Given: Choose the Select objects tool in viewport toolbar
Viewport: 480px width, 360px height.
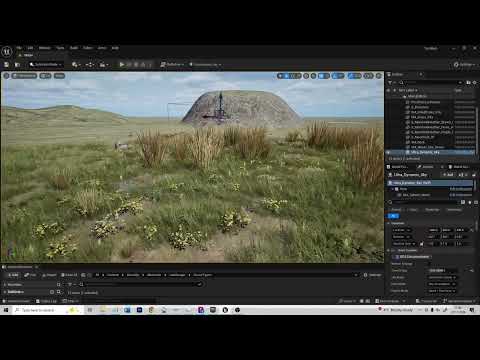Looking at the screenshot, I should tap(280, 76).
